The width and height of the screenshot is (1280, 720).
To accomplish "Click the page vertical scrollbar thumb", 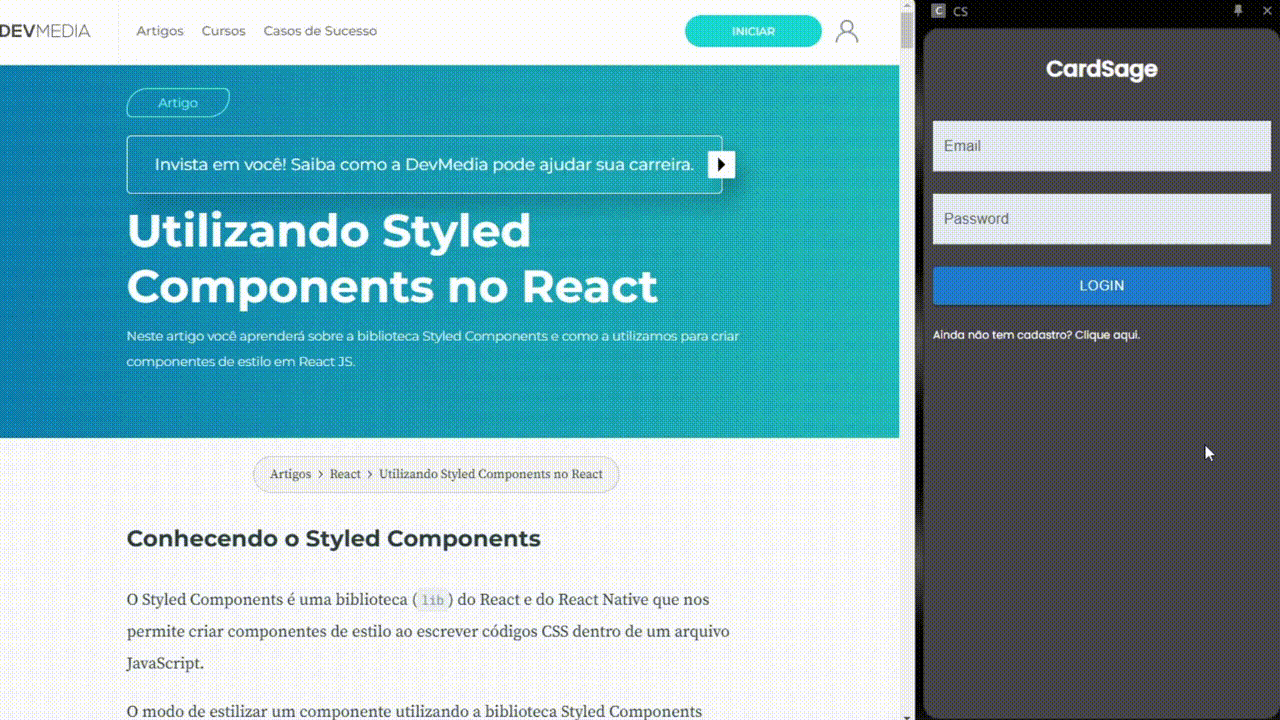I will click(907, 31).
